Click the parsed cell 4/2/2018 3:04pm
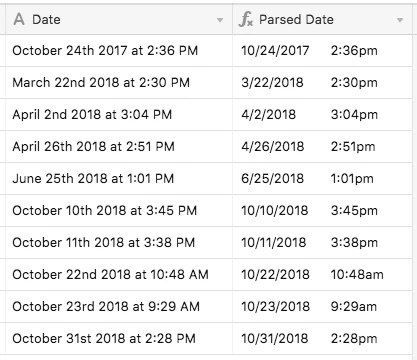This screenshot has width=417, height=360. tap(322, 115)
